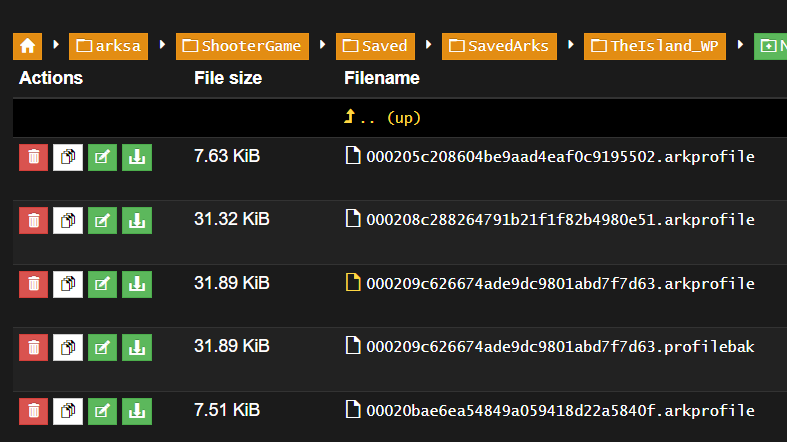Delete the 000209c626674ade9dc9801abd7f7d63.arkprofile file

[33, 285]
